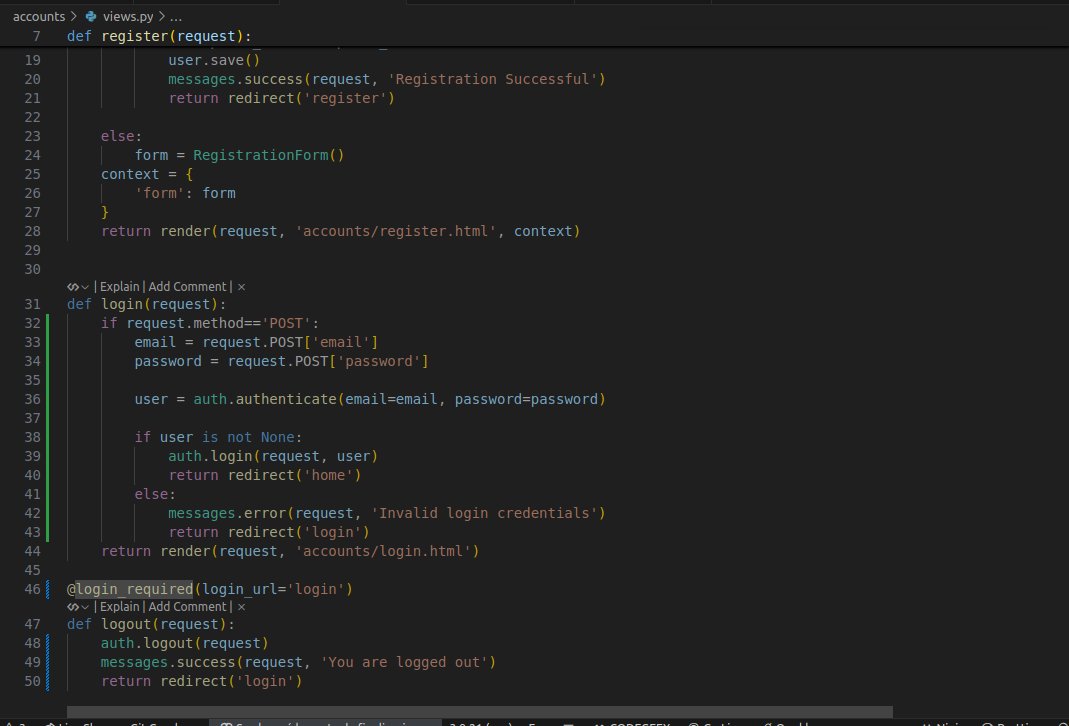The width and height of the screenshot is (1069, 726).
Task: Click the context = { assignment on line 25
Action: [x=147, y=175]
